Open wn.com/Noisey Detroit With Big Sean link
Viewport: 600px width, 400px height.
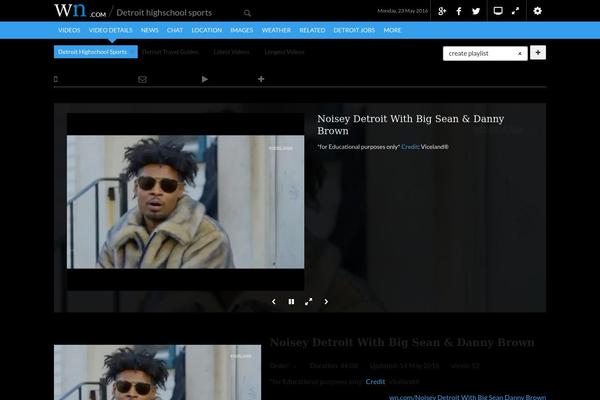point(467,397)
